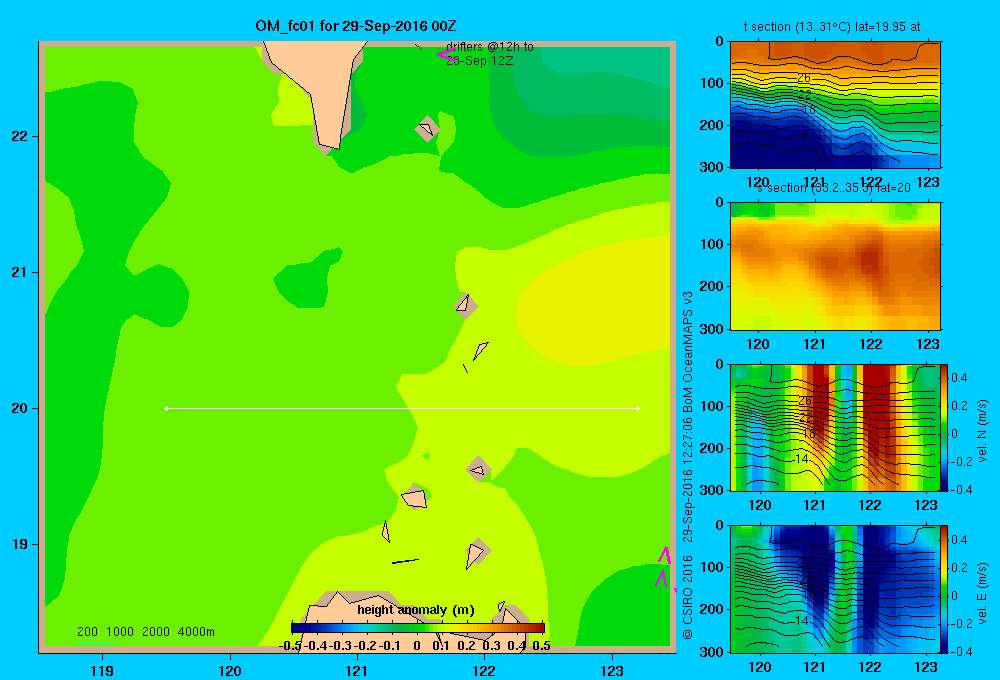This screenshot has height=680, width=1000.
Task: Click the island just below latitude 21 near 122
Action: [x=466, y=306]
